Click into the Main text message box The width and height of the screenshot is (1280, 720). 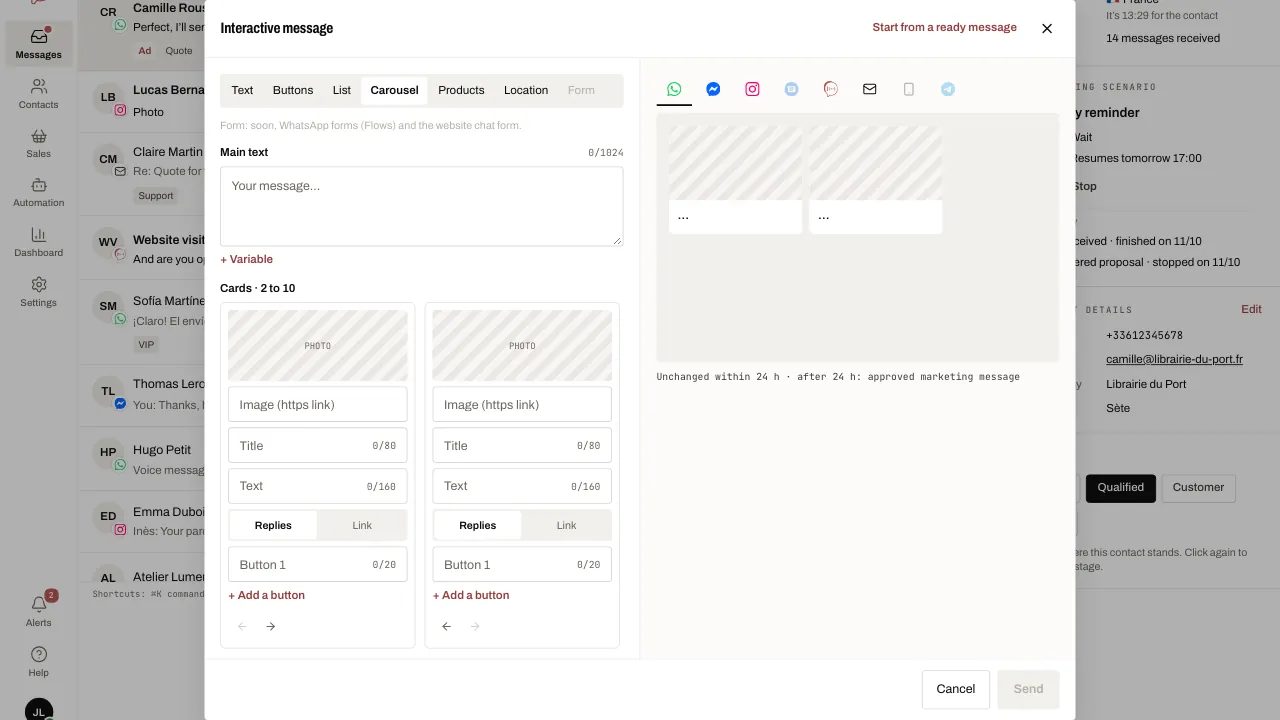(x=421, y=206)
